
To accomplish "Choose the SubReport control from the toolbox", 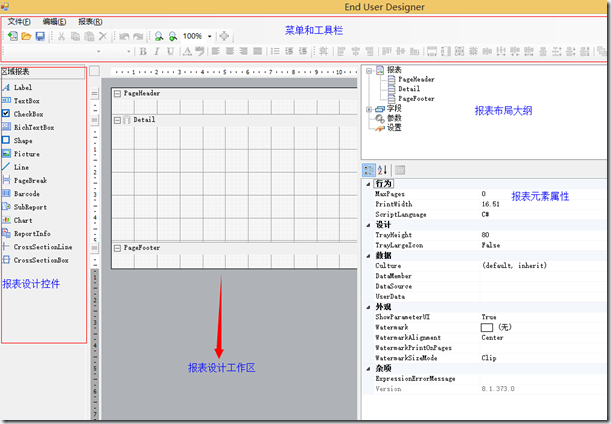I will point(25,207).
